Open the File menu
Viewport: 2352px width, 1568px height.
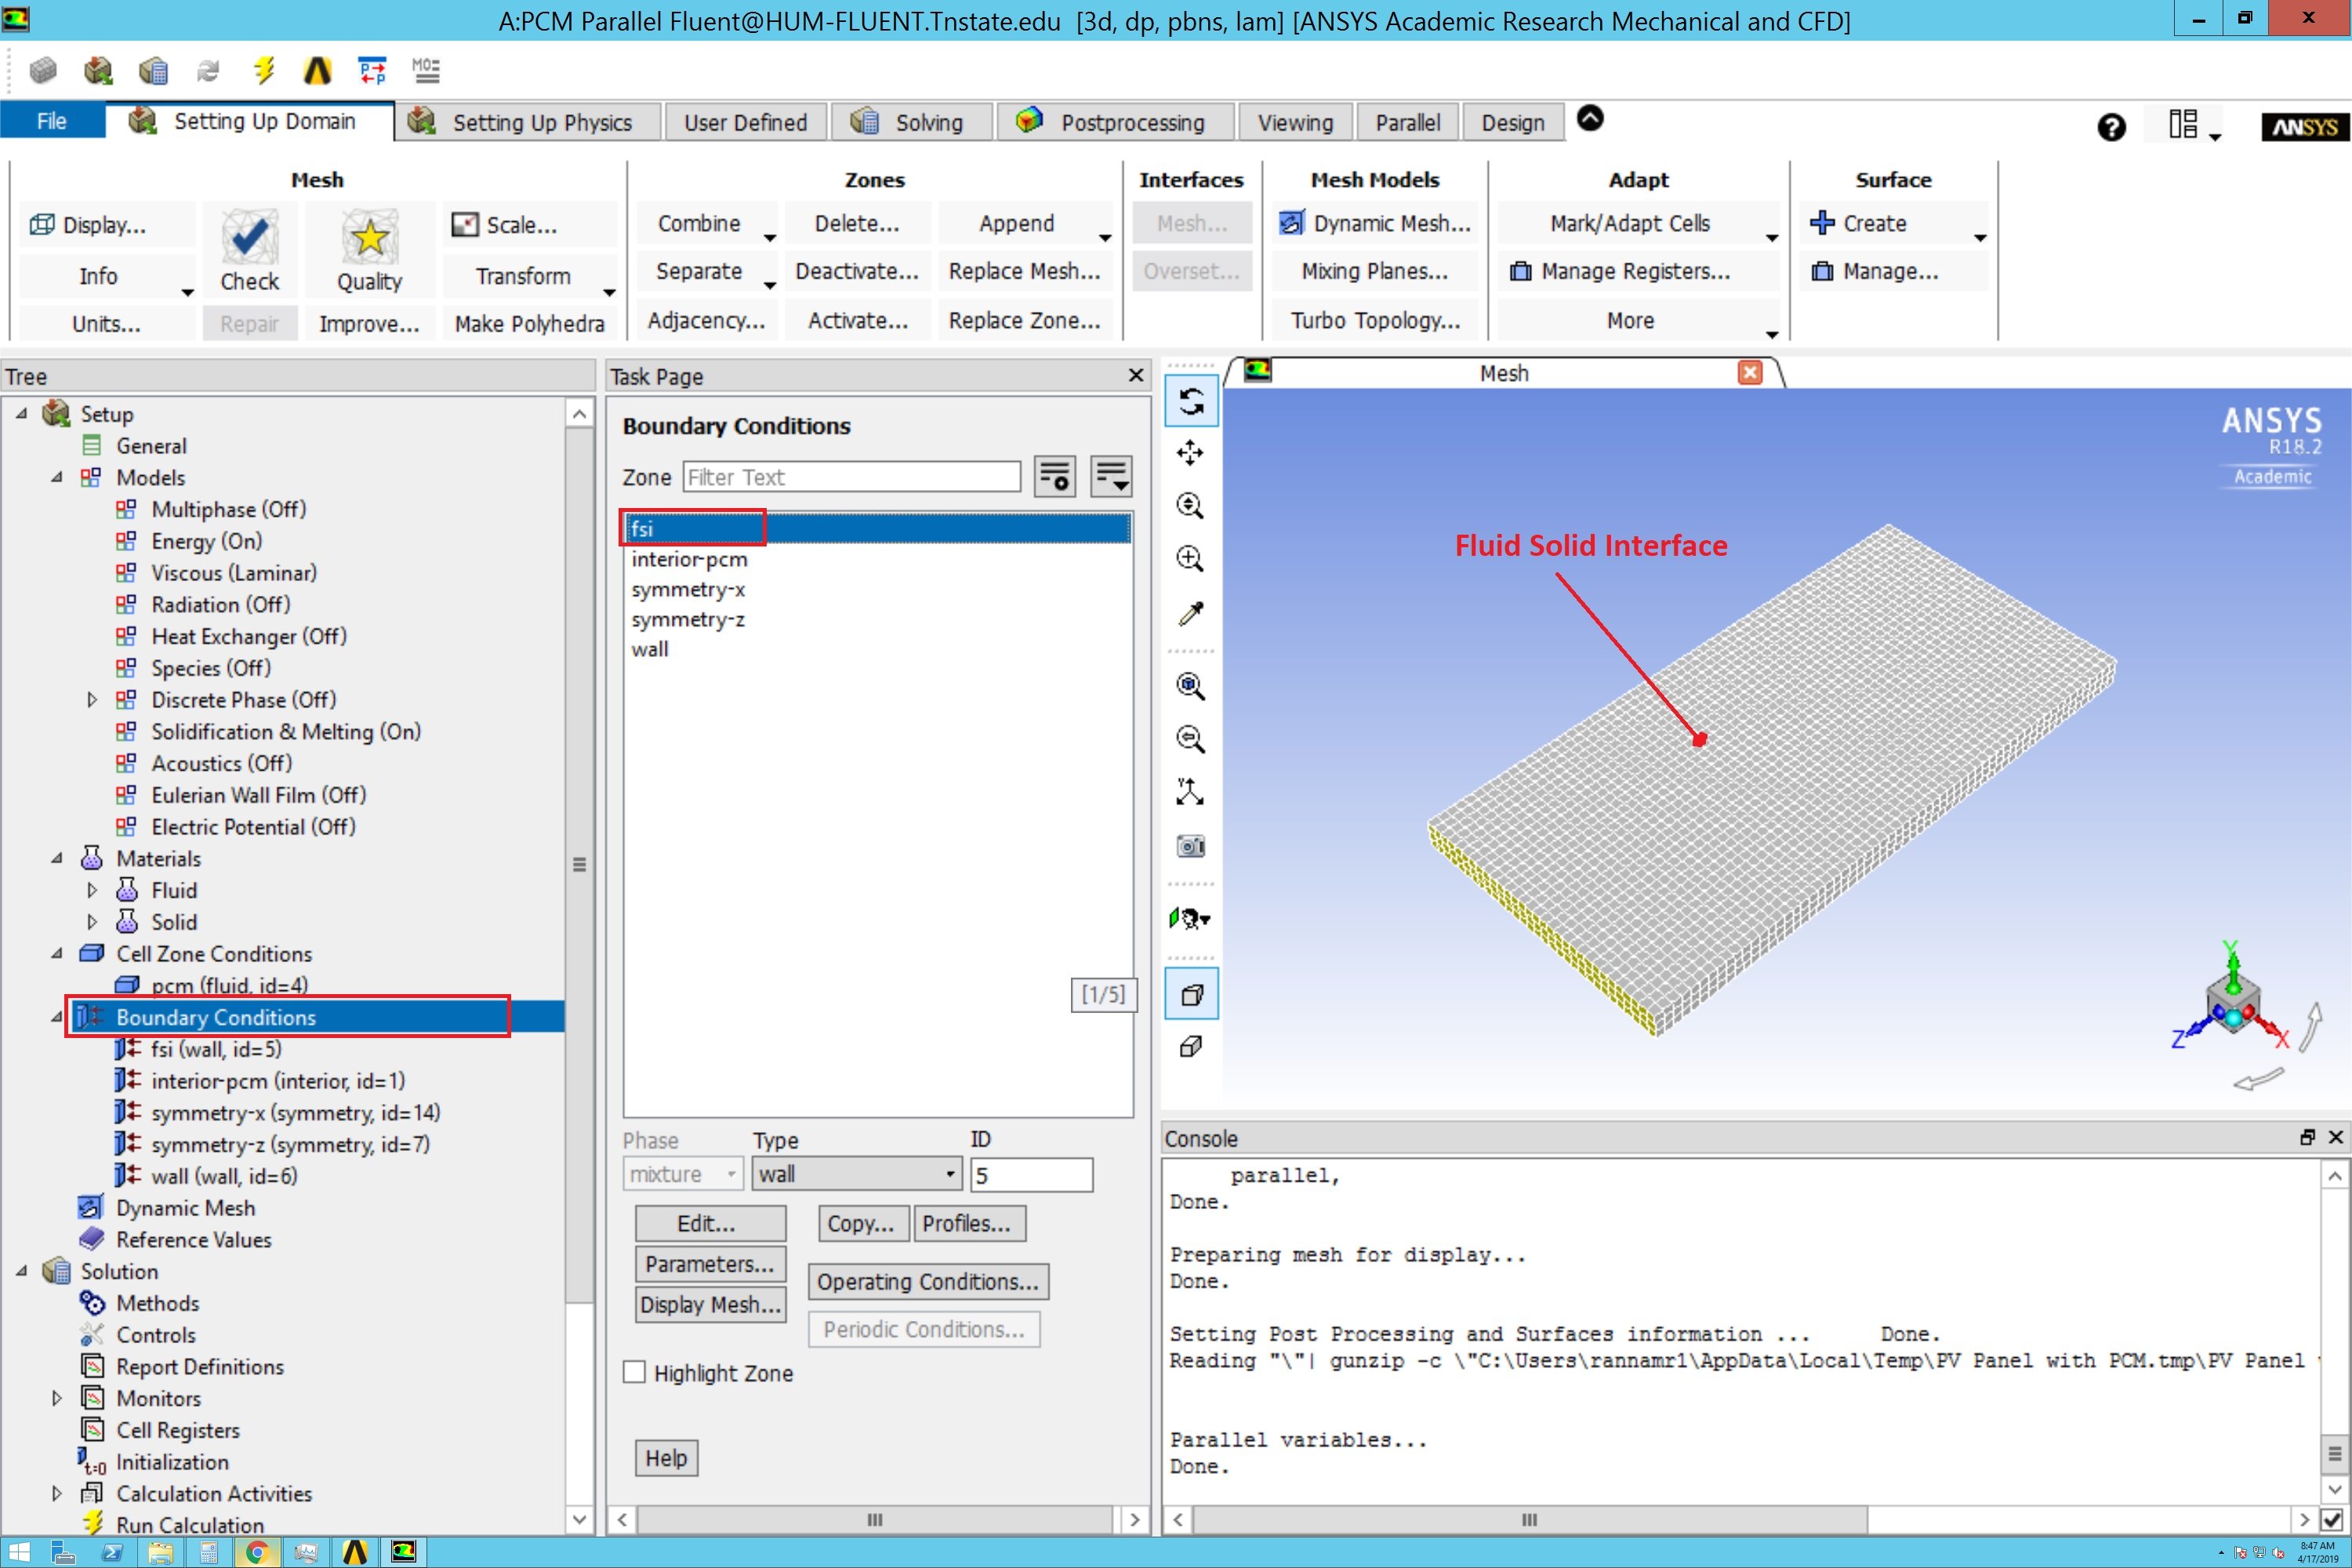pyautogui.click(x=52, y=121)
